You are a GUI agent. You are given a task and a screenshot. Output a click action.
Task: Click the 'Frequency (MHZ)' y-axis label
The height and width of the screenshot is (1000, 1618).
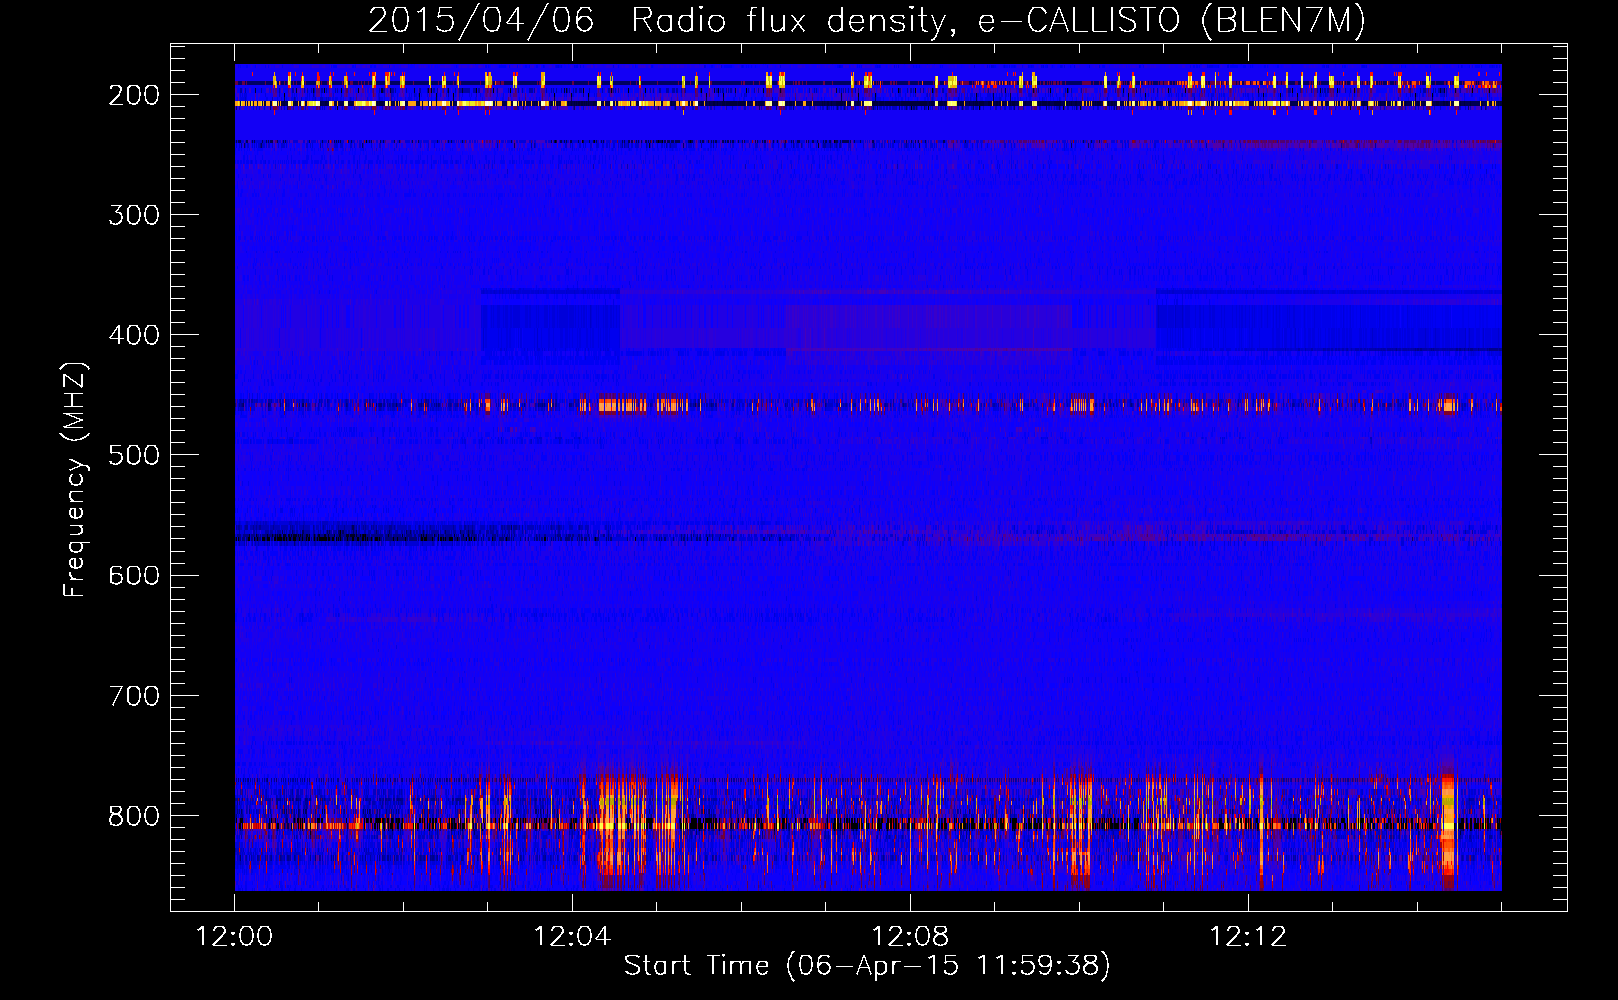click(75, 480)
